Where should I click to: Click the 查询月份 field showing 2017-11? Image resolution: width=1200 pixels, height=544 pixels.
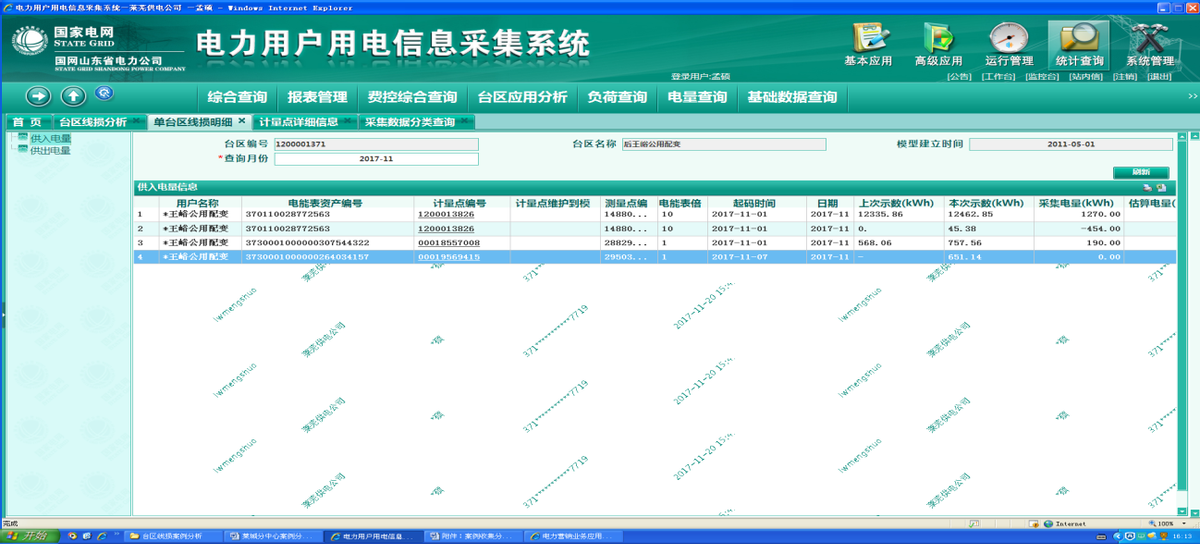point(376,158)
